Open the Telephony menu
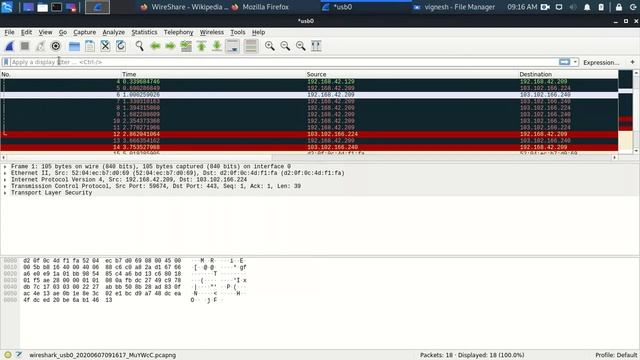 pyautogui.click(x=178, y=32)
